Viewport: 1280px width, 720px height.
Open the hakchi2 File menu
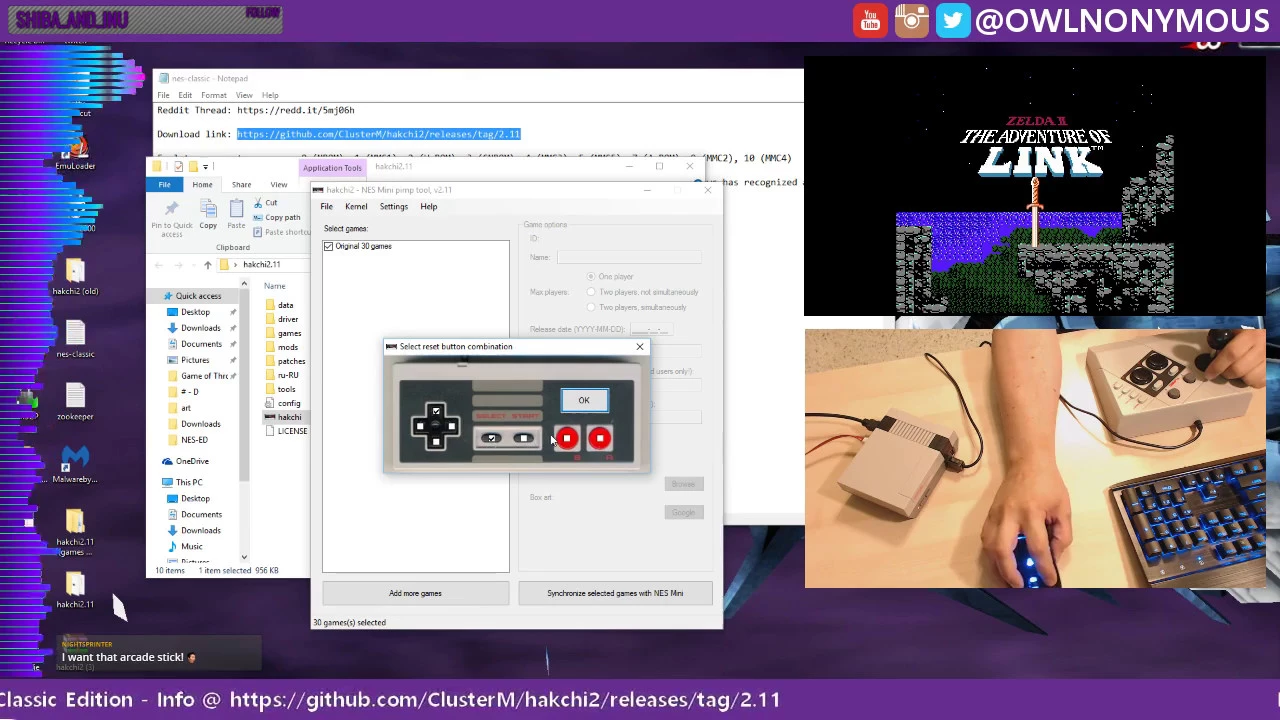coord(327,206)
